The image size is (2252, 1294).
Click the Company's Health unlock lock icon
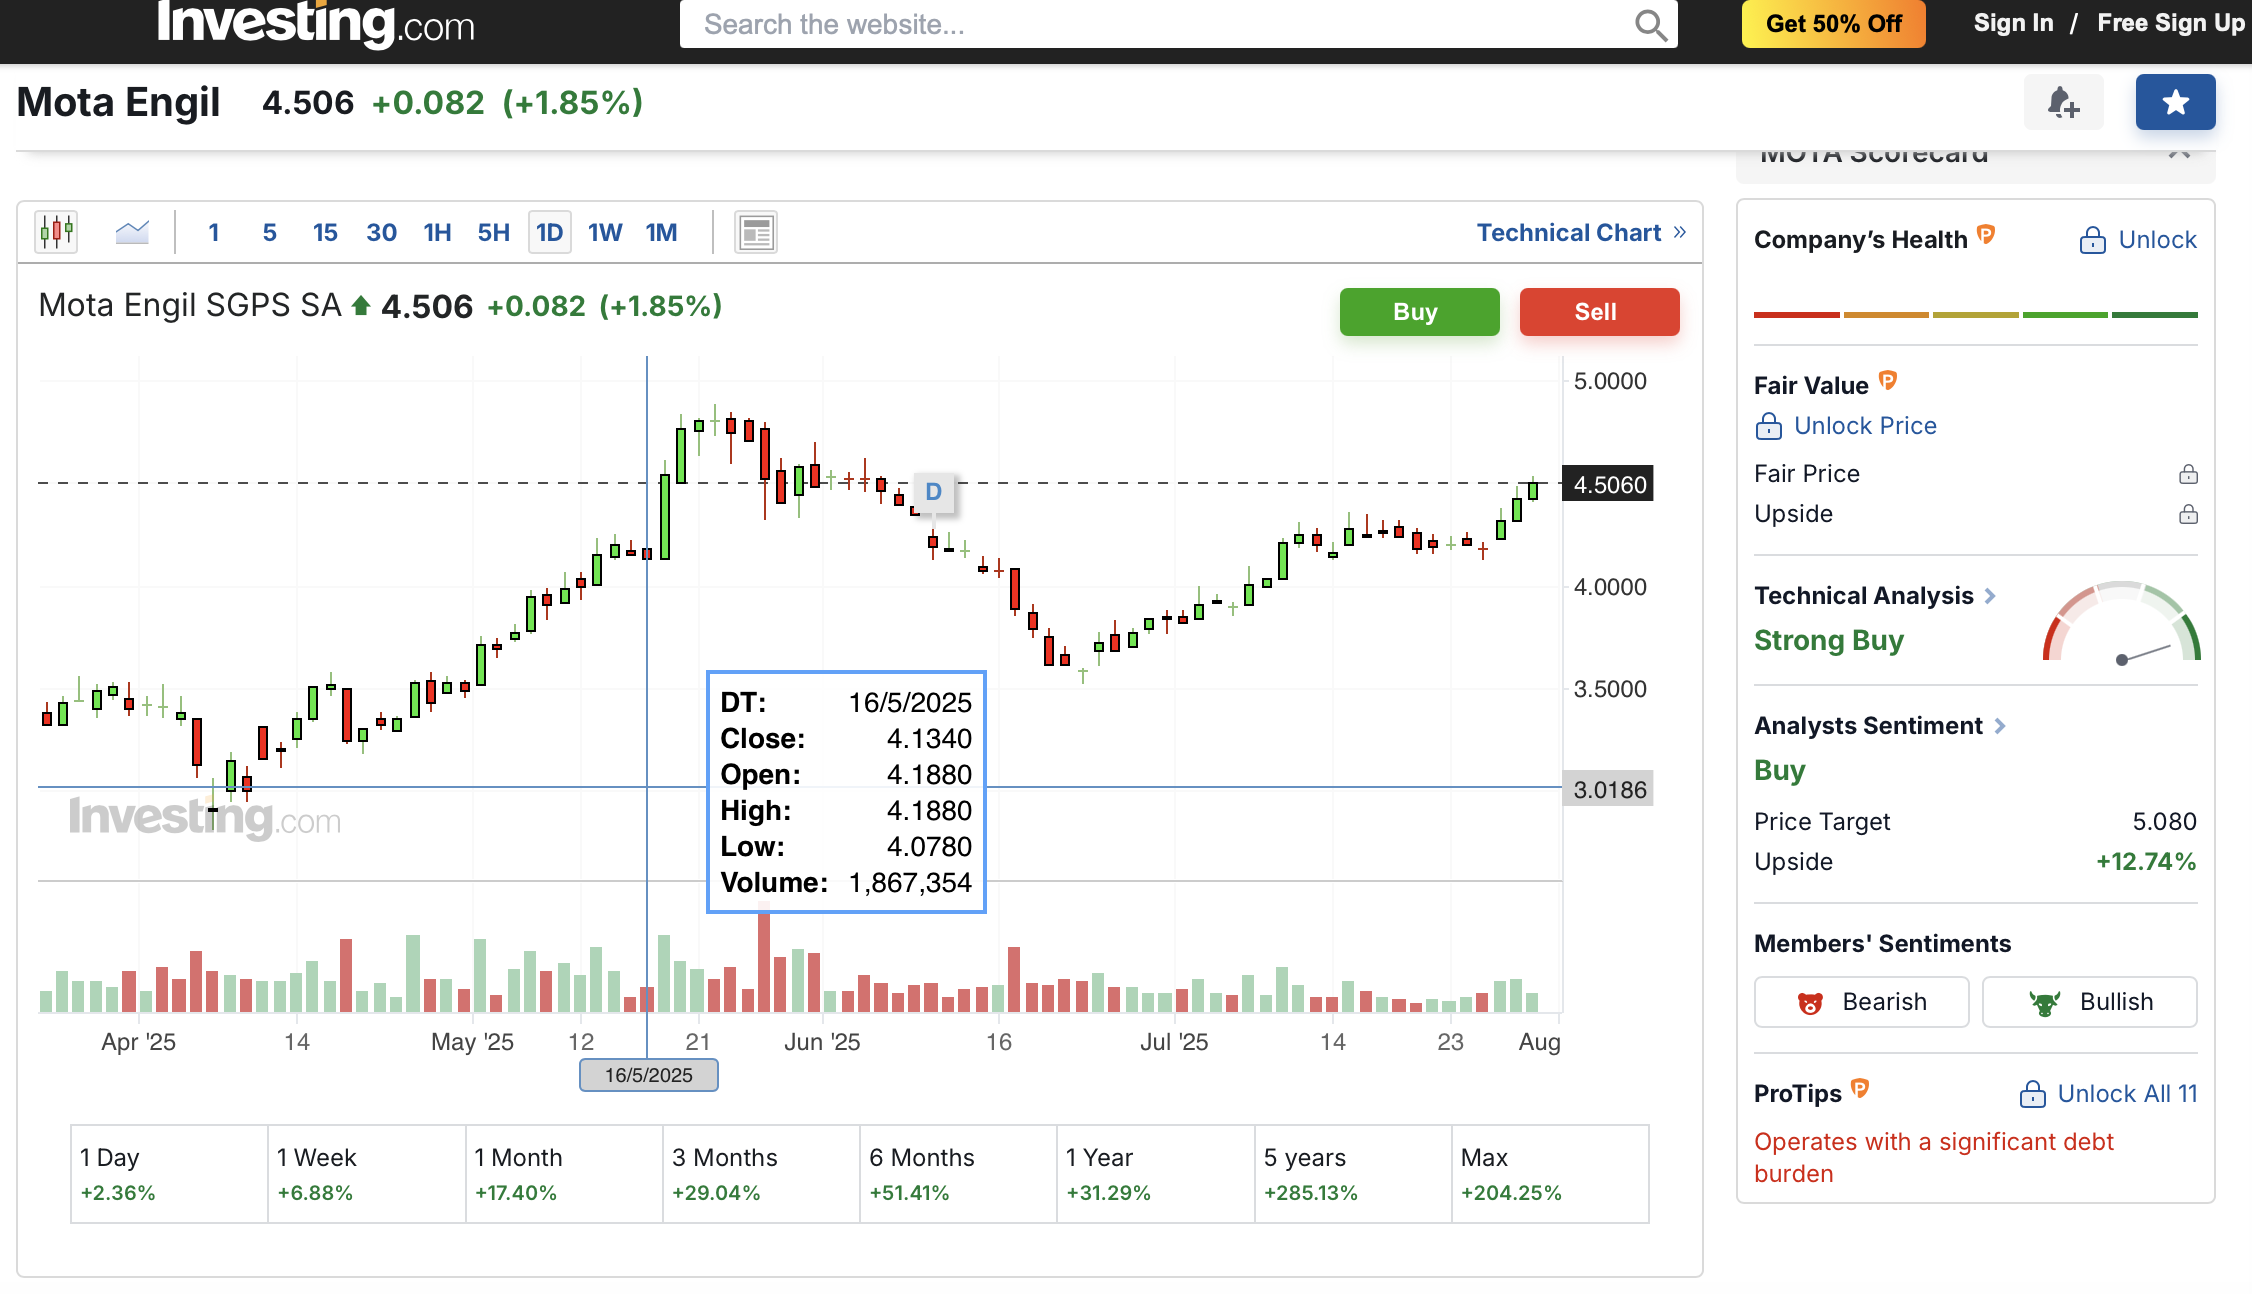tap(2092, 240)
